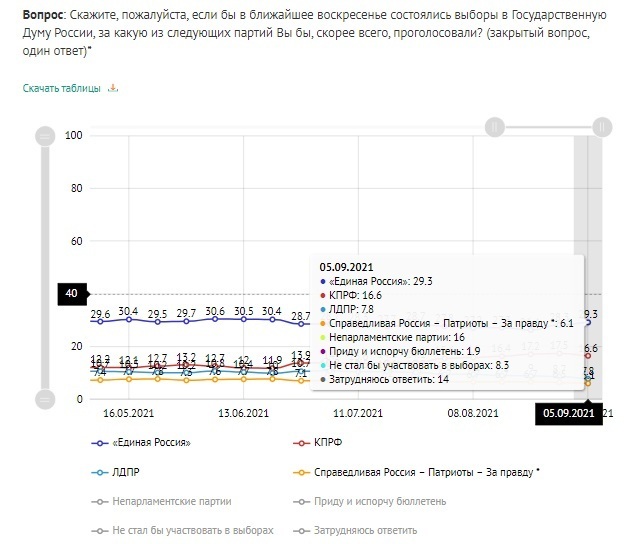Enable the "Приду и испорчу бюллетень" series

[370, 501]
